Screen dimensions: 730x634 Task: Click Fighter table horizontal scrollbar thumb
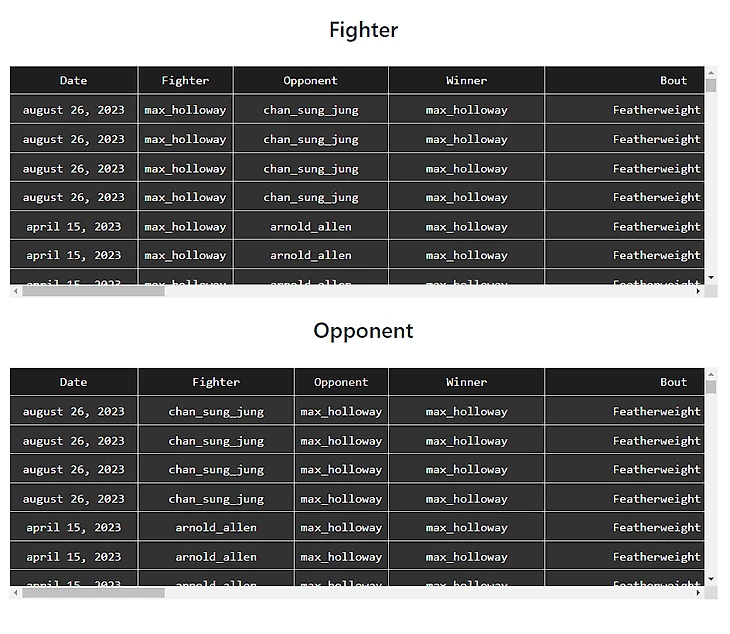[x=94, y=291]
